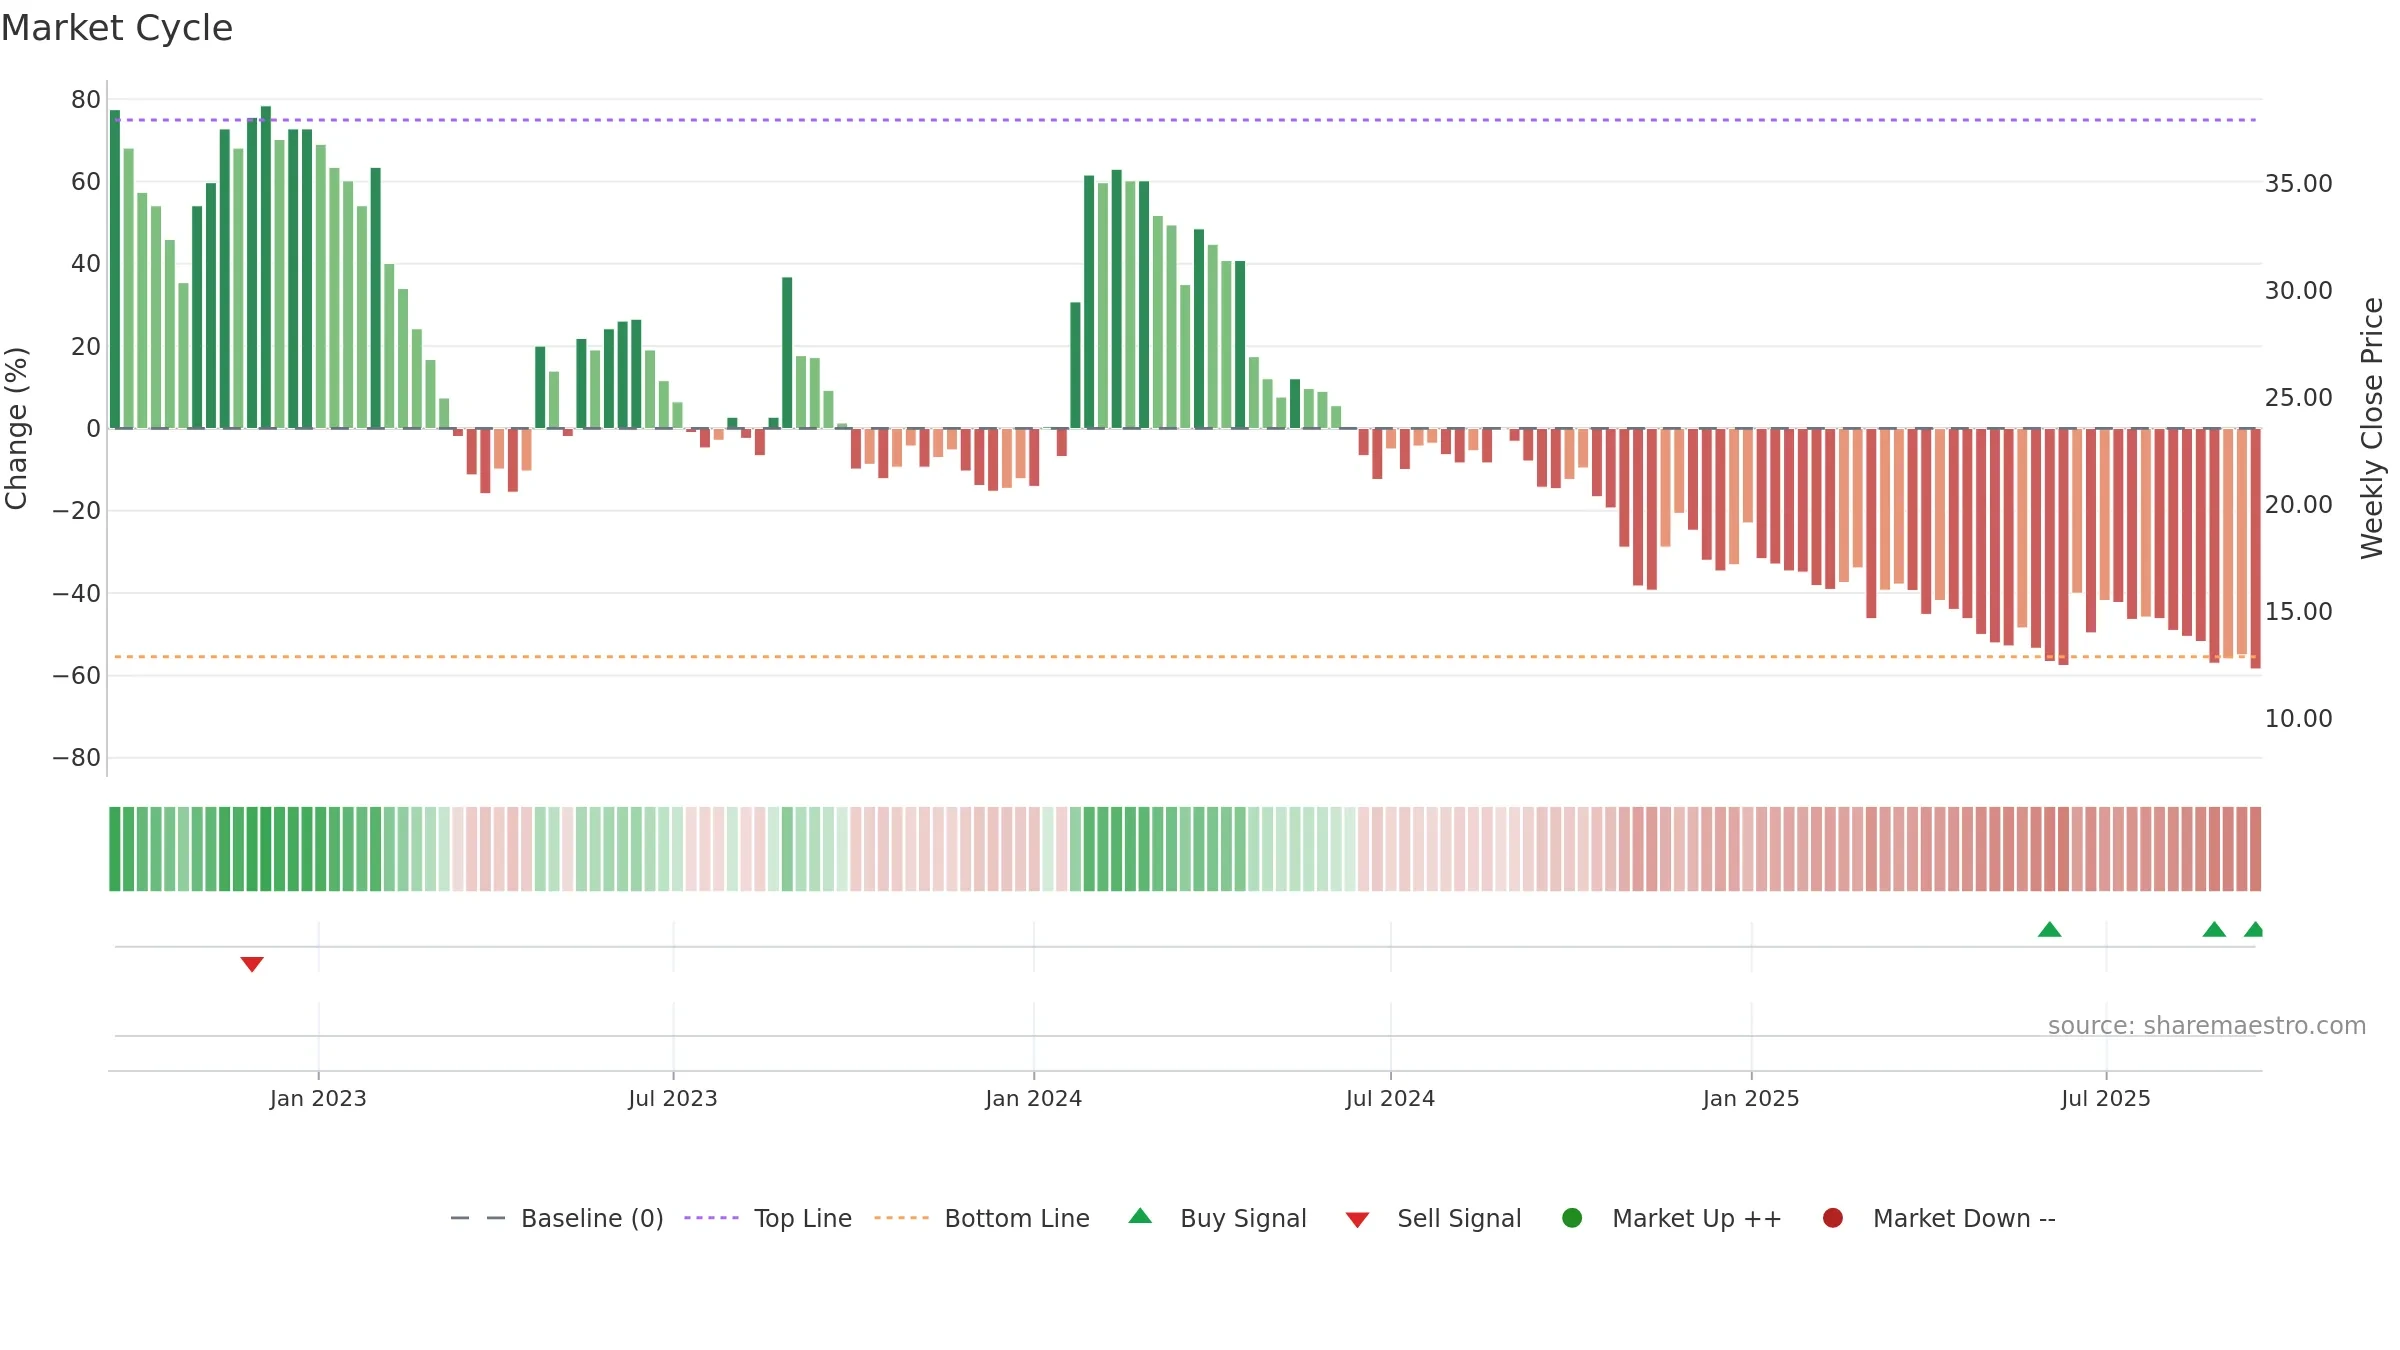Viewport: 2400px width, 1350px height.
Task: Click the Jan 2024 x-axis label
Action: tap(1033, 1098)
